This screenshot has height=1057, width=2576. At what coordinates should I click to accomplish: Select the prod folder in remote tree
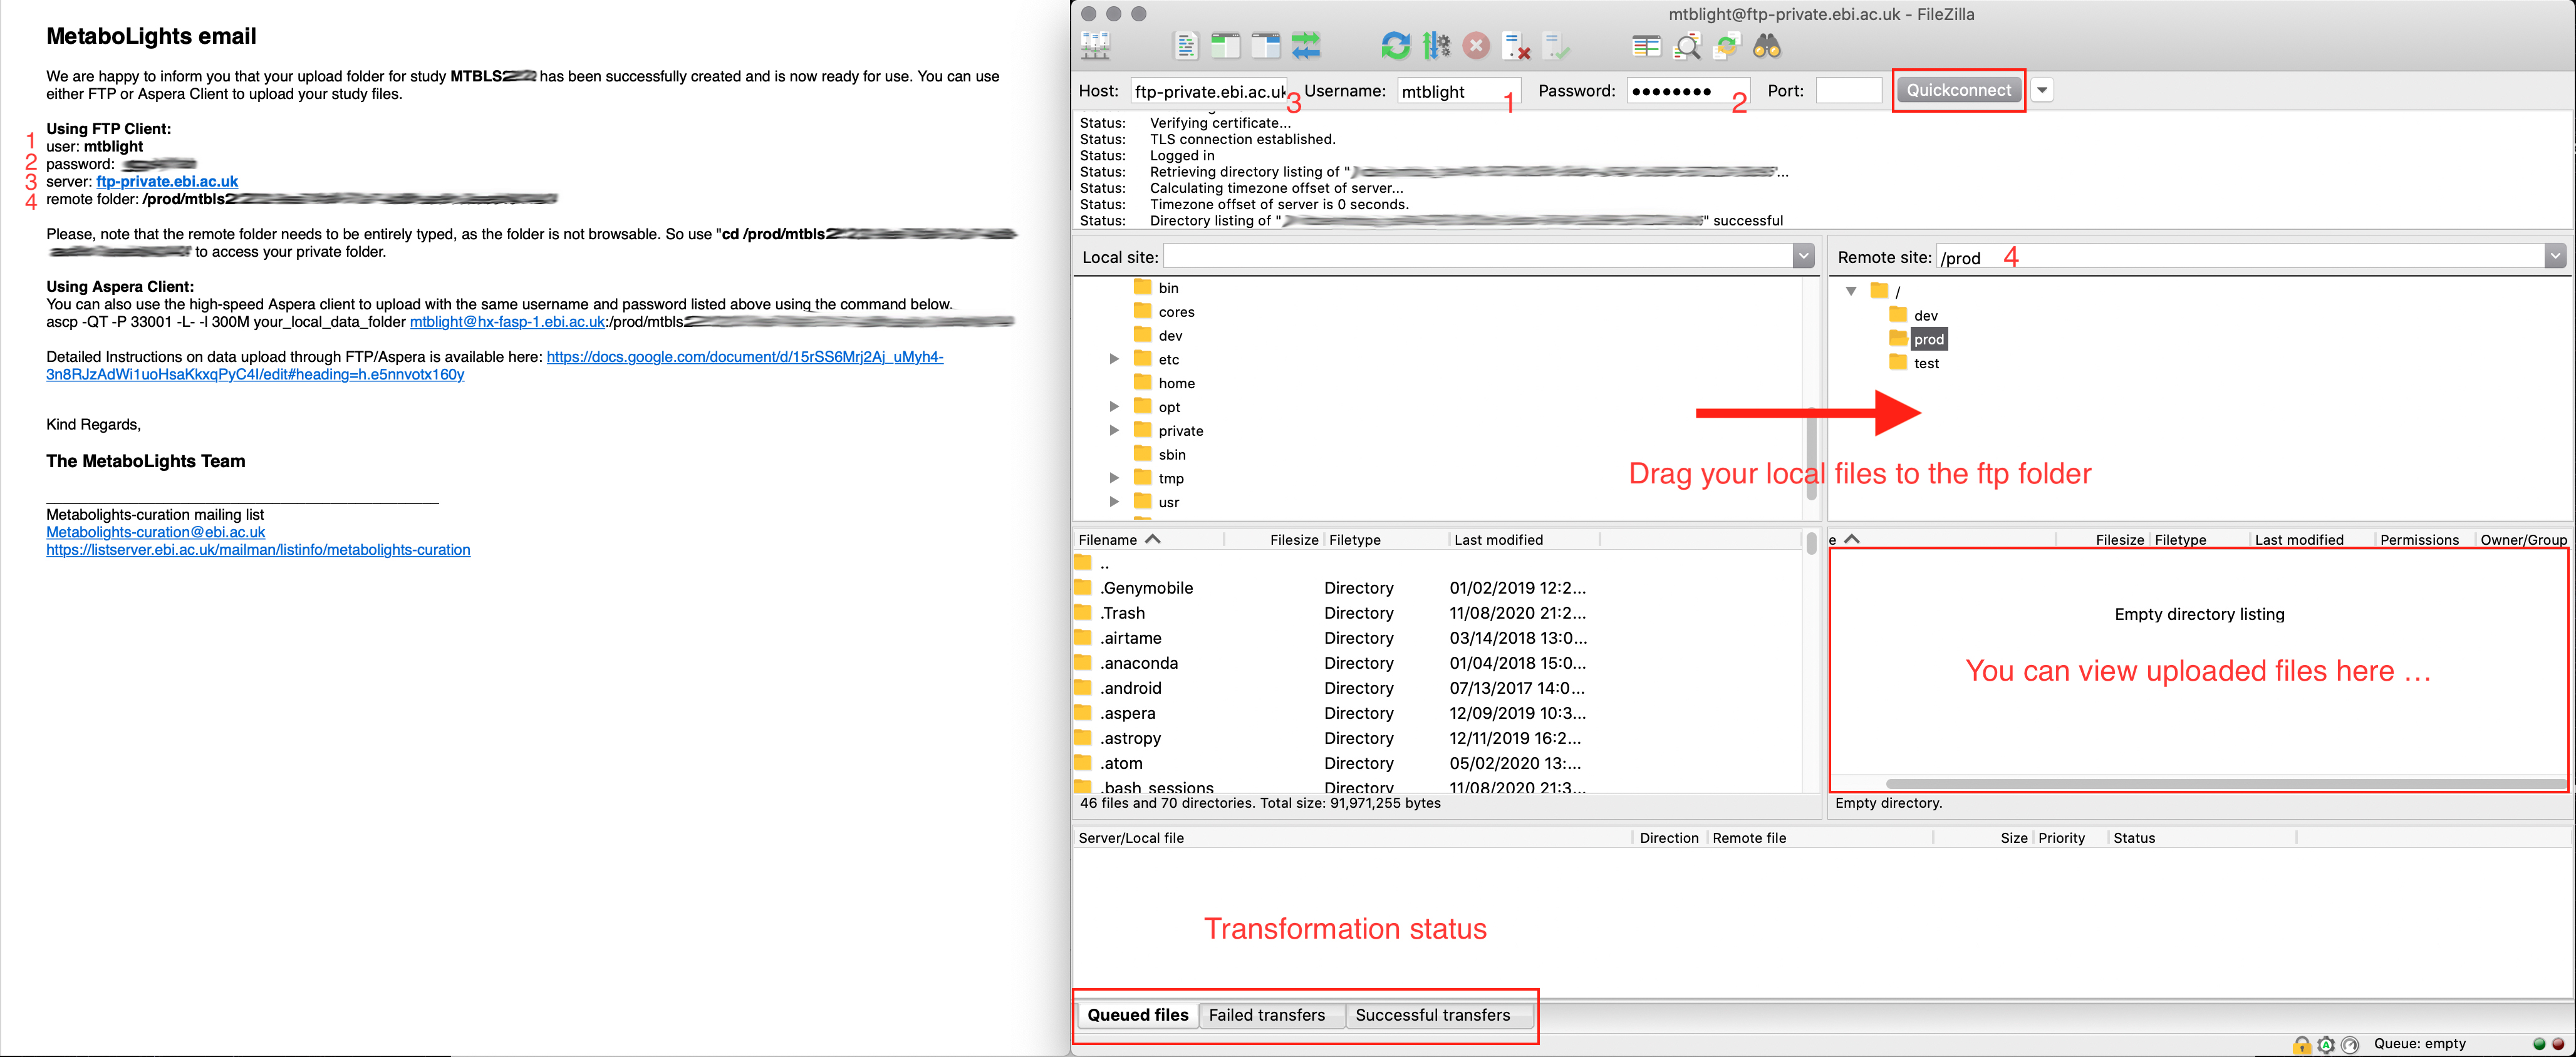coord(1928,339)
